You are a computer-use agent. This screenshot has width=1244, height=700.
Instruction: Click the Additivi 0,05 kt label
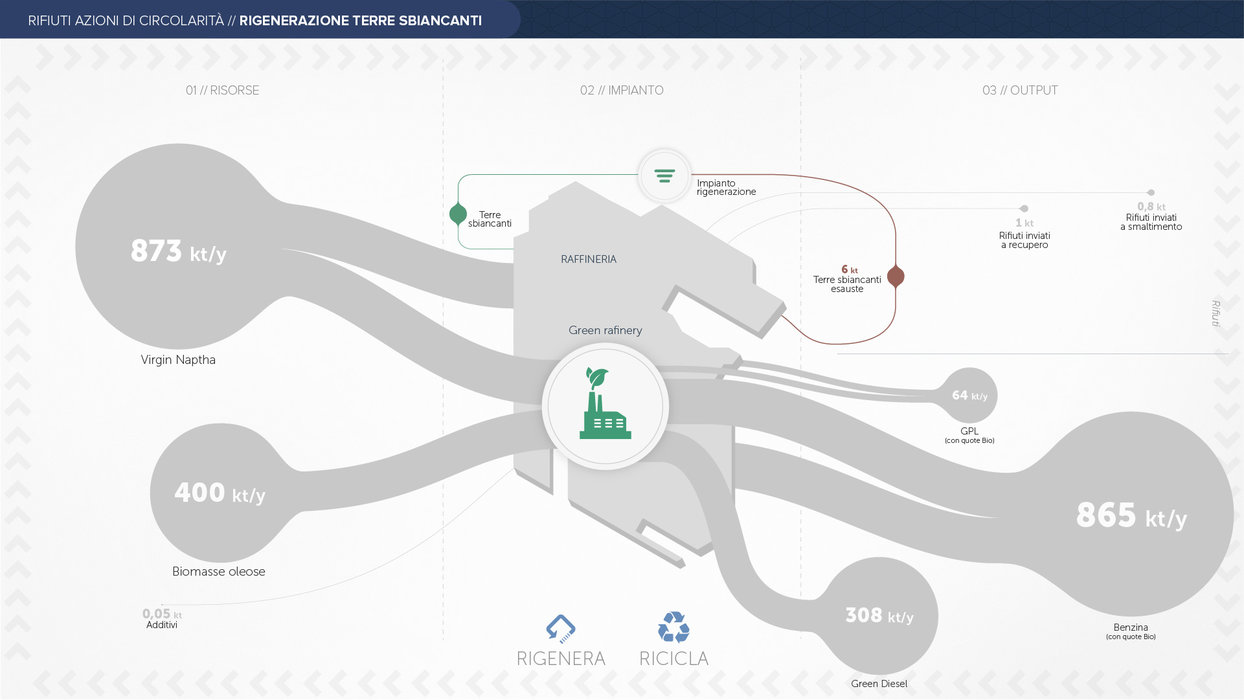[x=162, y=619]
